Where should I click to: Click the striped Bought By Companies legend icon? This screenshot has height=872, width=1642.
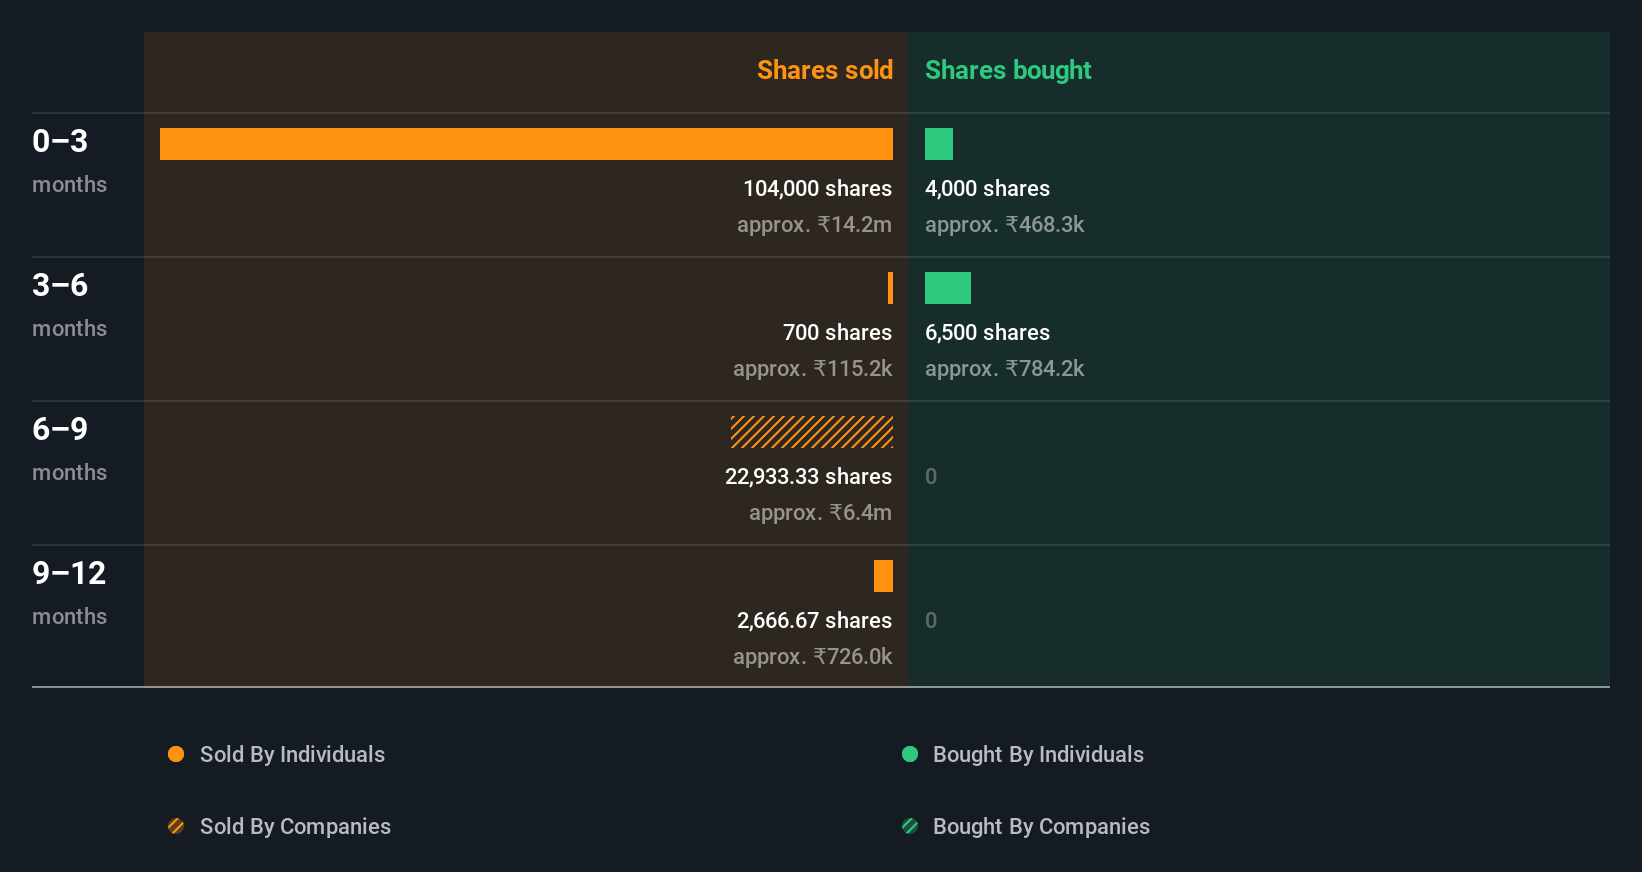point(910,826)
